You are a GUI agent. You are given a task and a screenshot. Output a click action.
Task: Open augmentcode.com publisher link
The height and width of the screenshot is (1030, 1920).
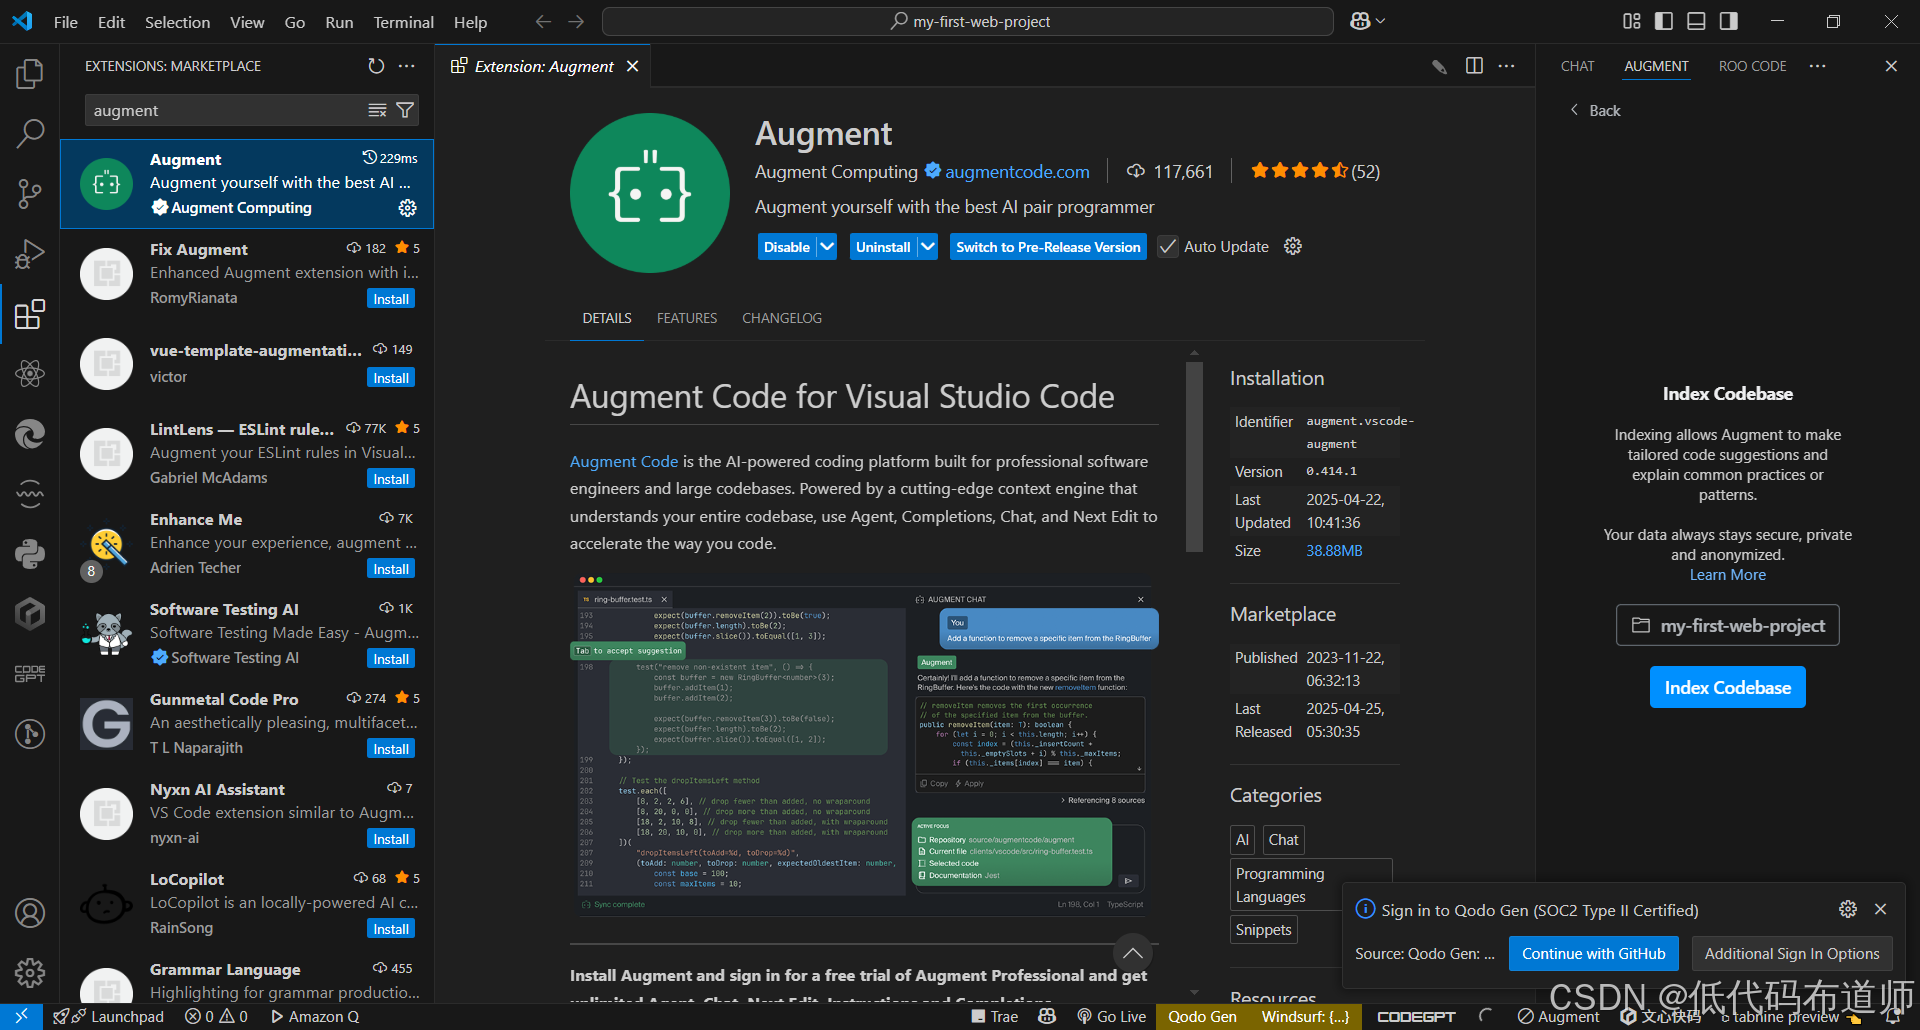(1017, 171)
